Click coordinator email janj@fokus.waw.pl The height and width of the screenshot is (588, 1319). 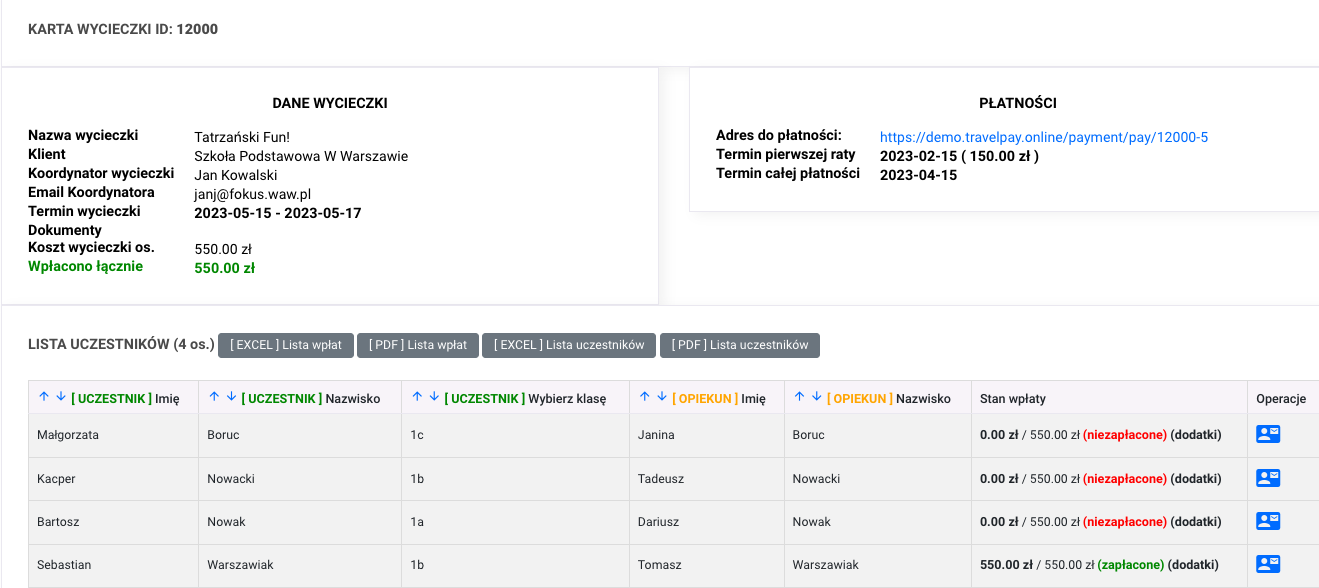point(254,194)
